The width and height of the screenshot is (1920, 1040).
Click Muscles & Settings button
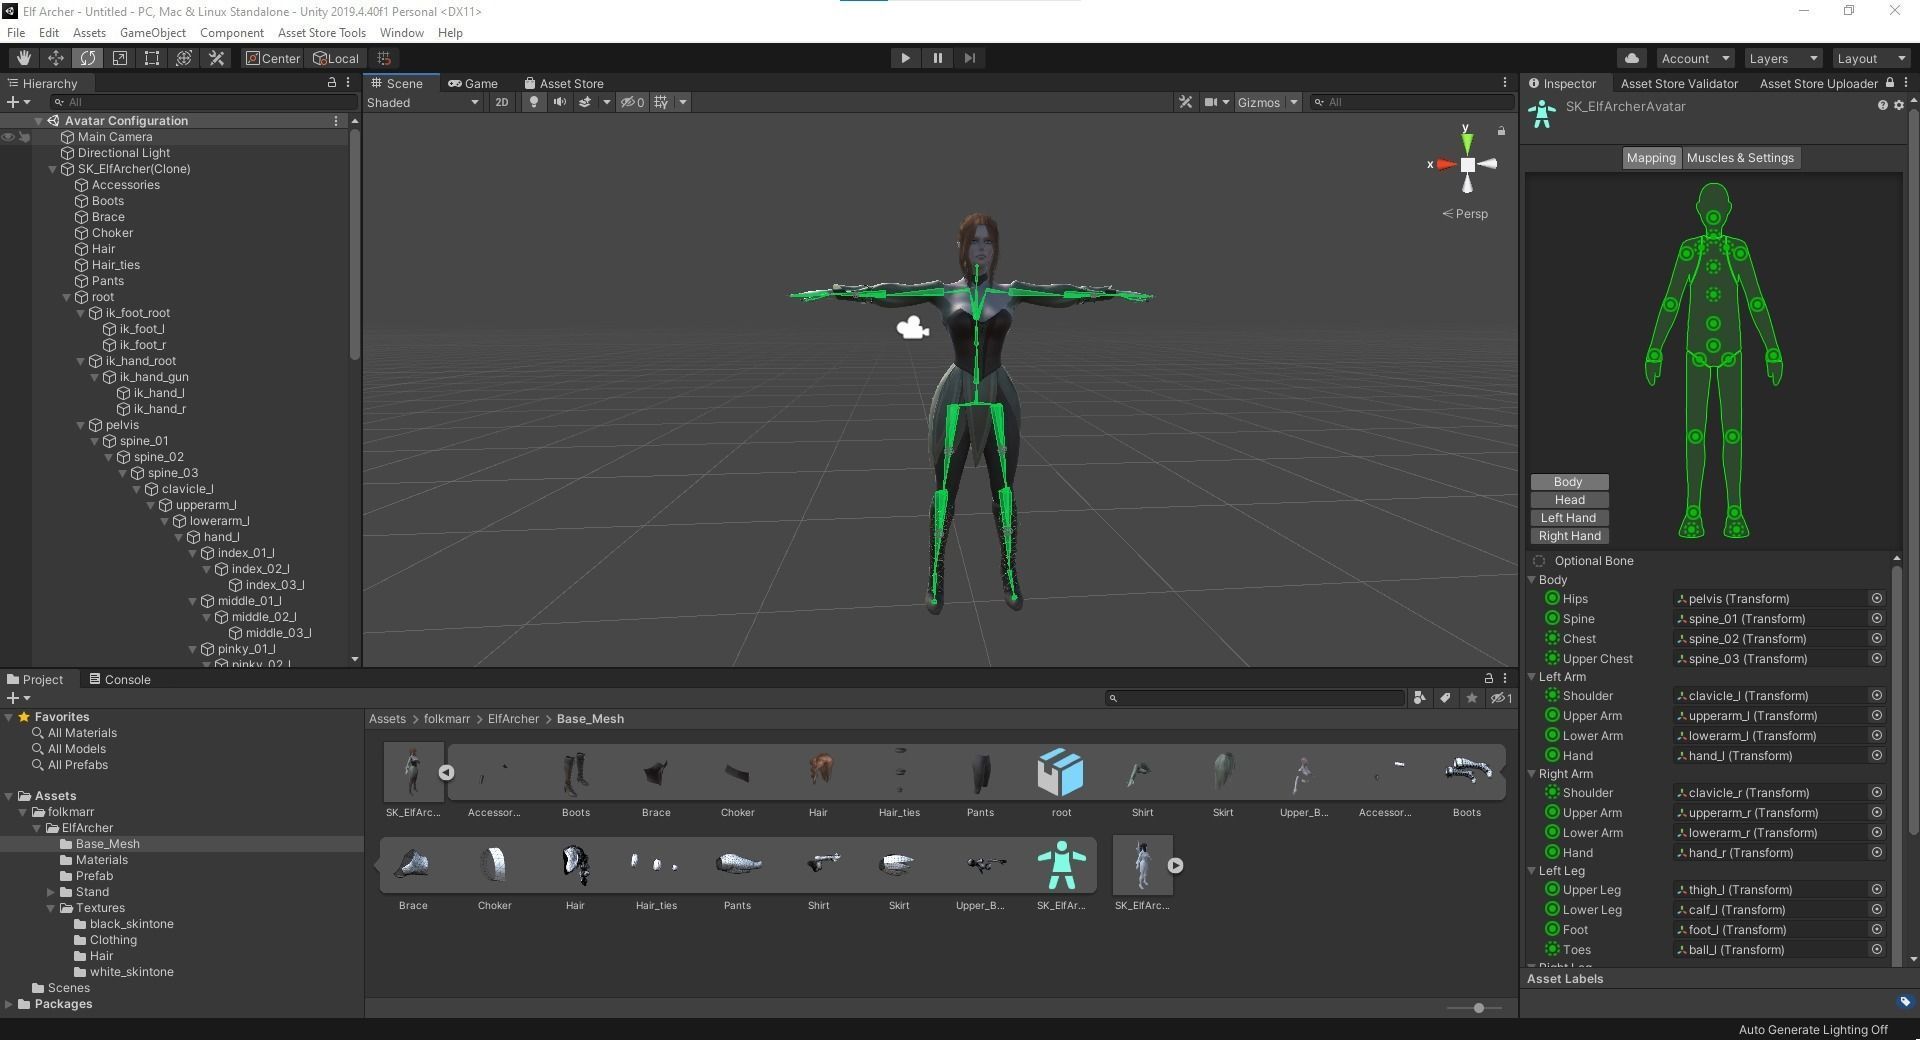[x=1740, y=158]
